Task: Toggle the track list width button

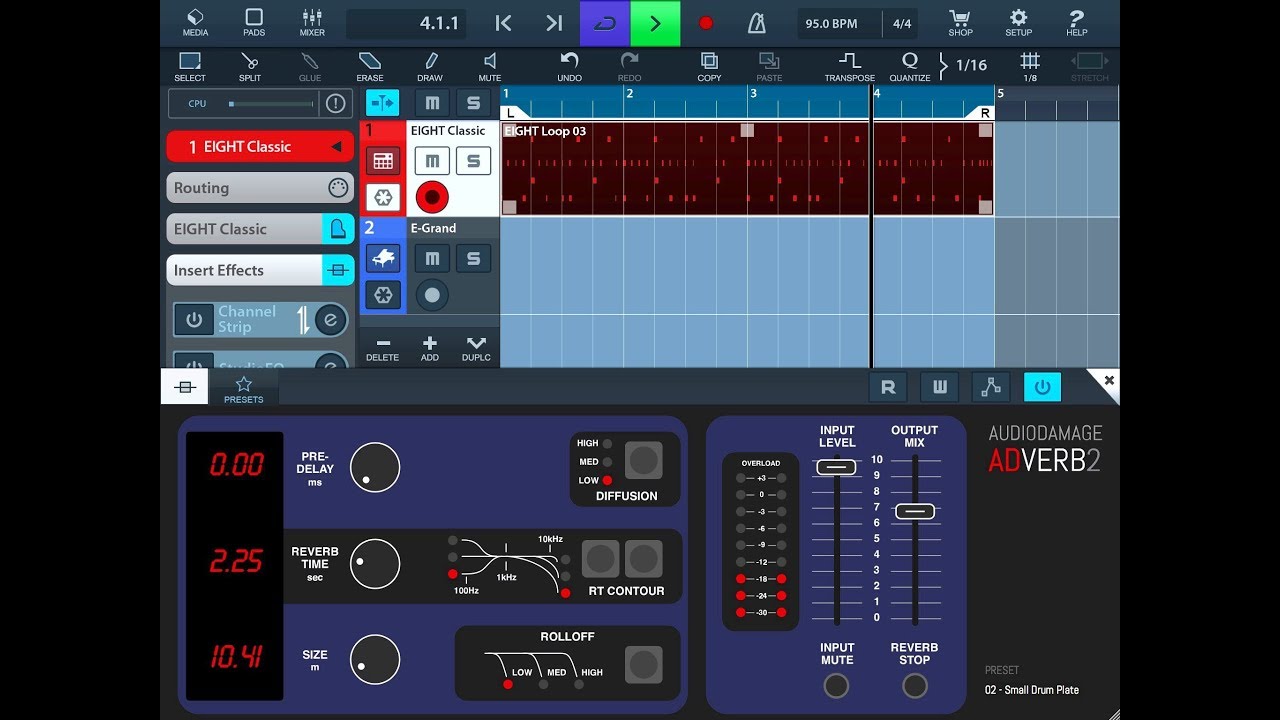Action: [x=382, y=103]
